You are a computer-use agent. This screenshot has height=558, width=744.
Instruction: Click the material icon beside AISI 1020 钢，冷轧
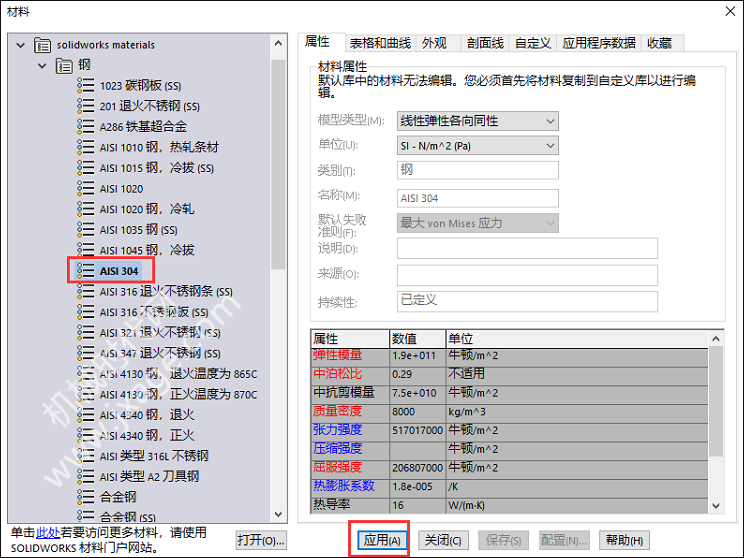[x=85, y=209]
